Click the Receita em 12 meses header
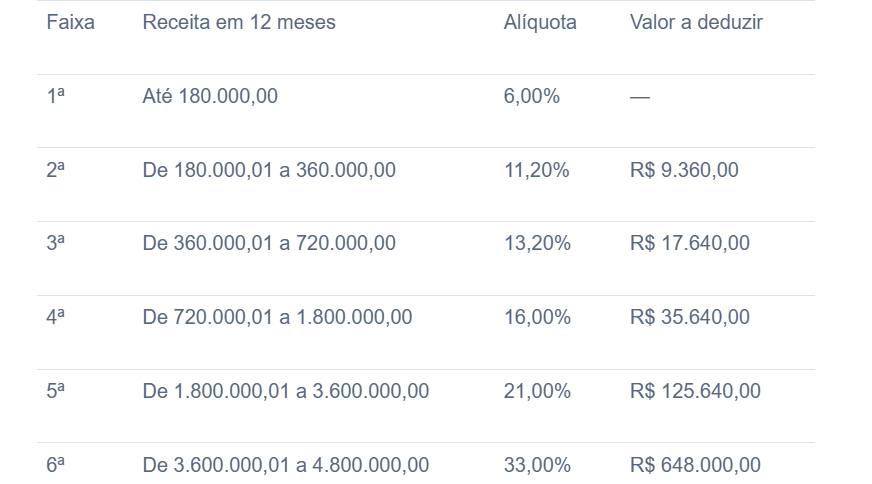Viewport: 872px width, 484px height. (x=239, y=22)
